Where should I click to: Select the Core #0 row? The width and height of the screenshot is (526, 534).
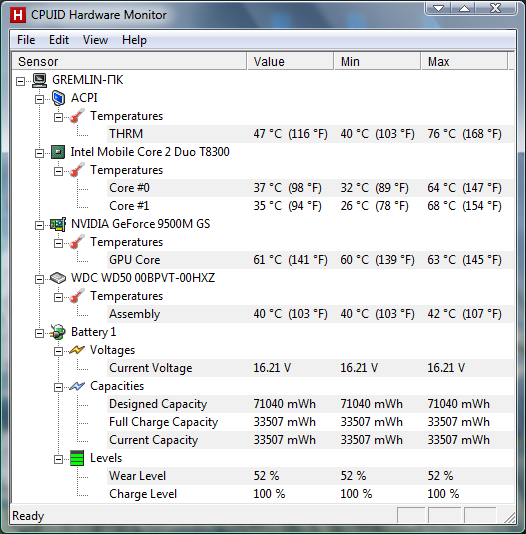[310, 188]
